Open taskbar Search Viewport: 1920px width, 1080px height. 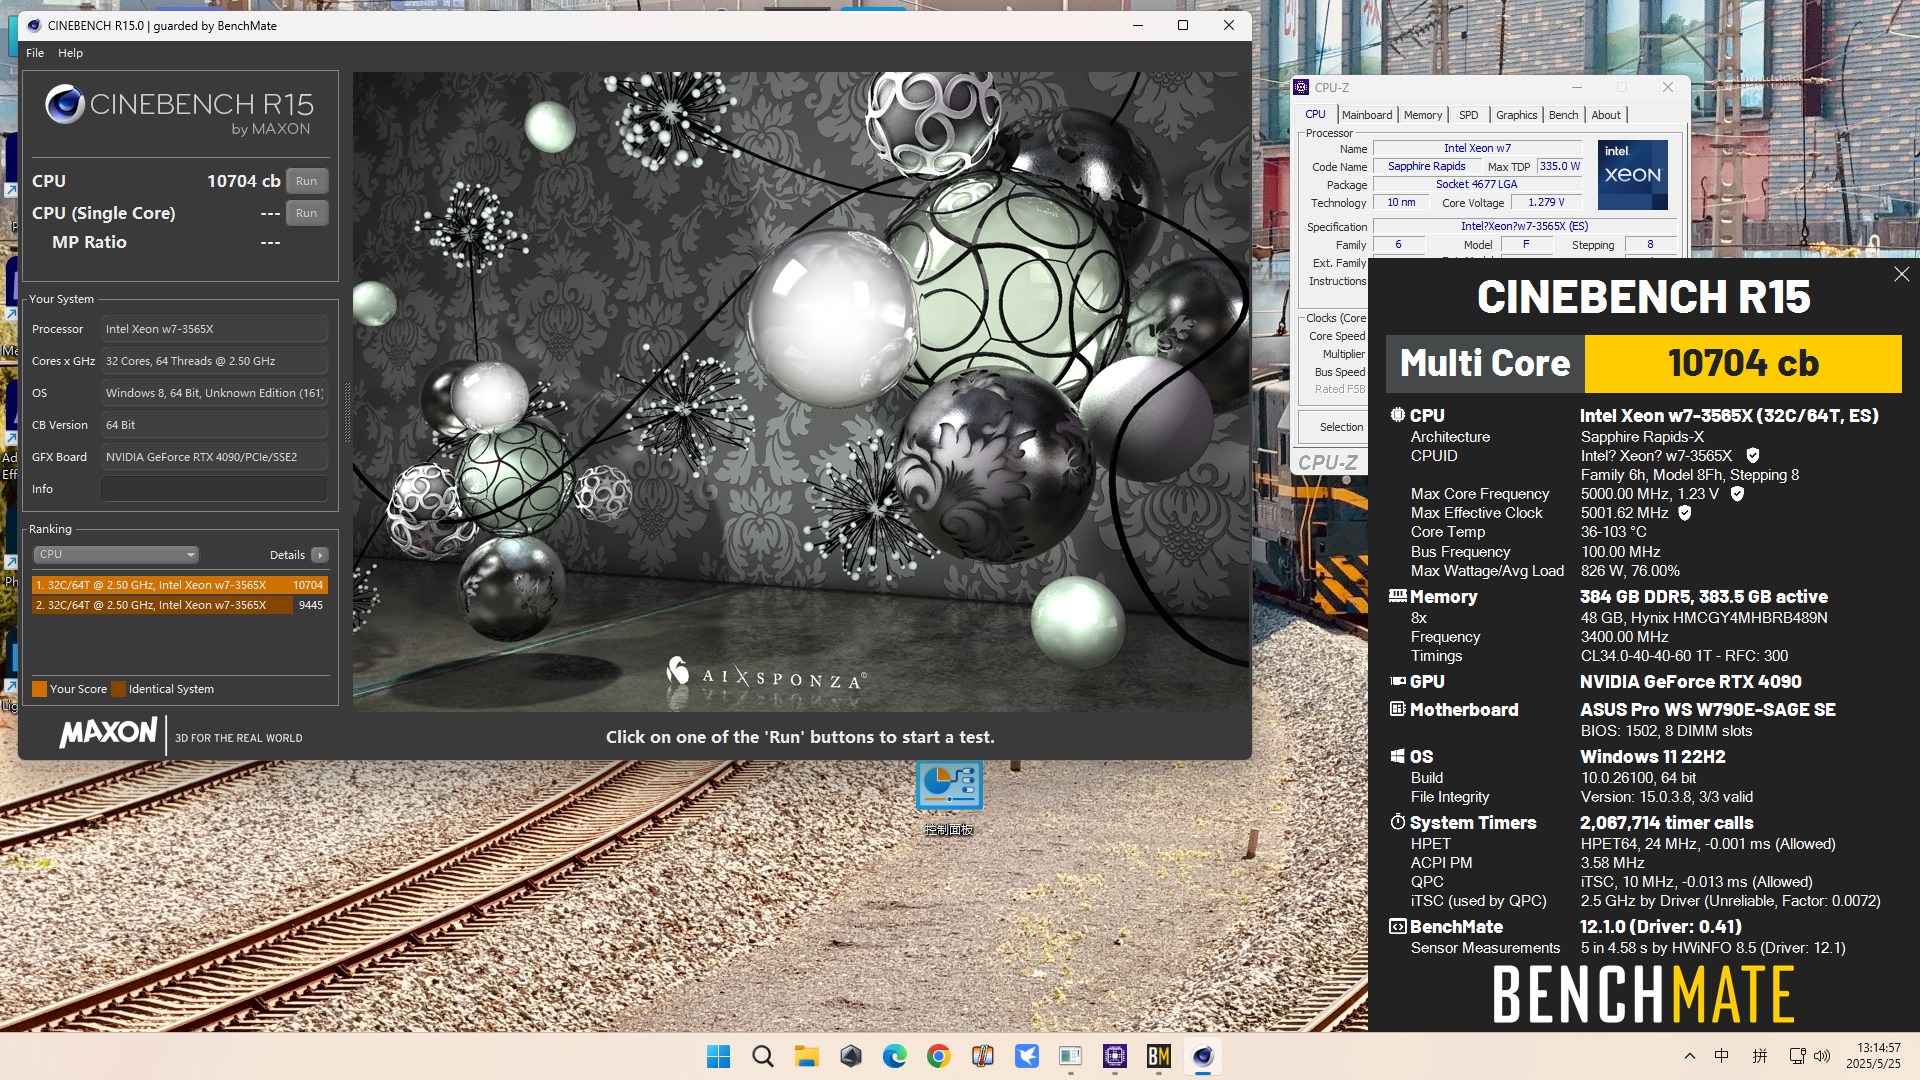click(762, 1056)
